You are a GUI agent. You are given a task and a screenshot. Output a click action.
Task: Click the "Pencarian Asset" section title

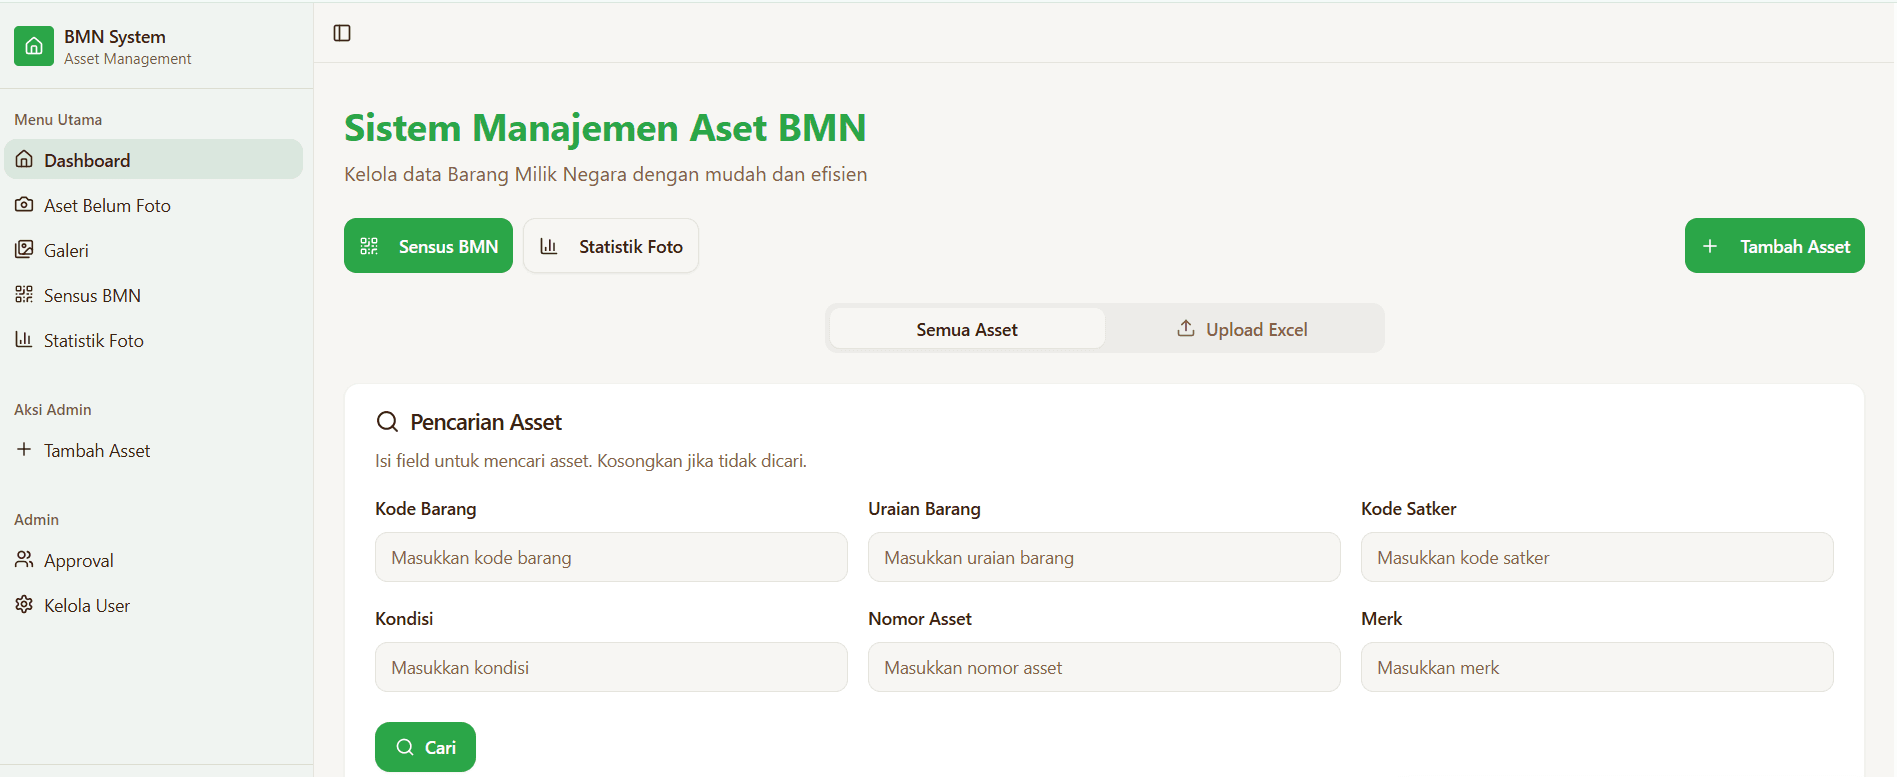click(486, 422)
